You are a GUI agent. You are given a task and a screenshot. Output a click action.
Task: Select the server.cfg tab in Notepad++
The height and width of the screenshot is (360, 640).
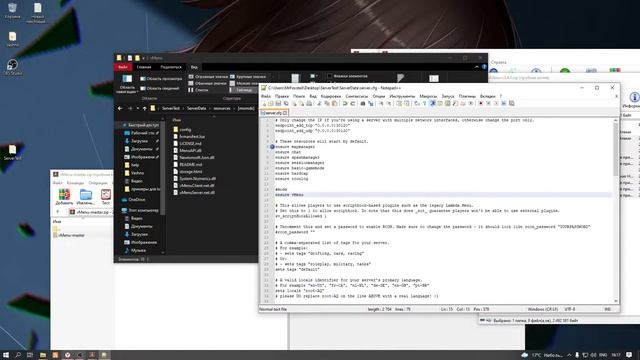tap(274, 113)
